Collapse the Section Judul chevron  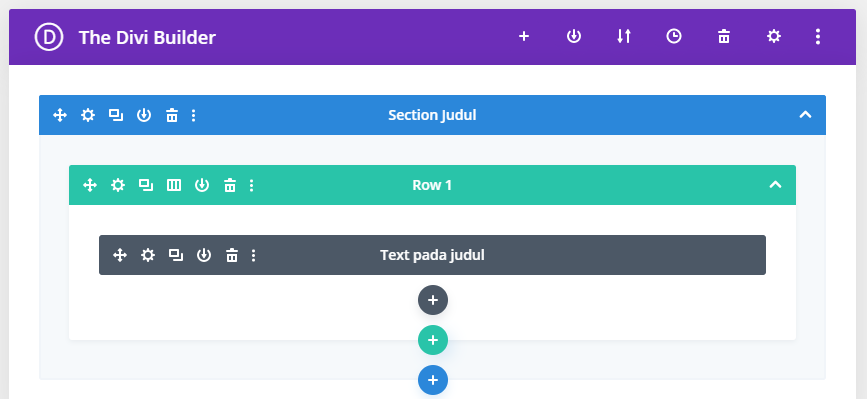(x=806, y=115)
